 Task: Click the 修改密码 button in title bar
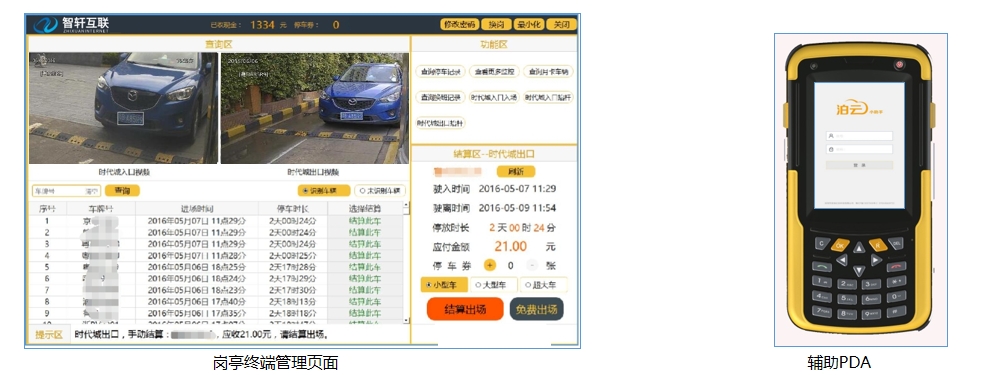[x=459, y=25]
